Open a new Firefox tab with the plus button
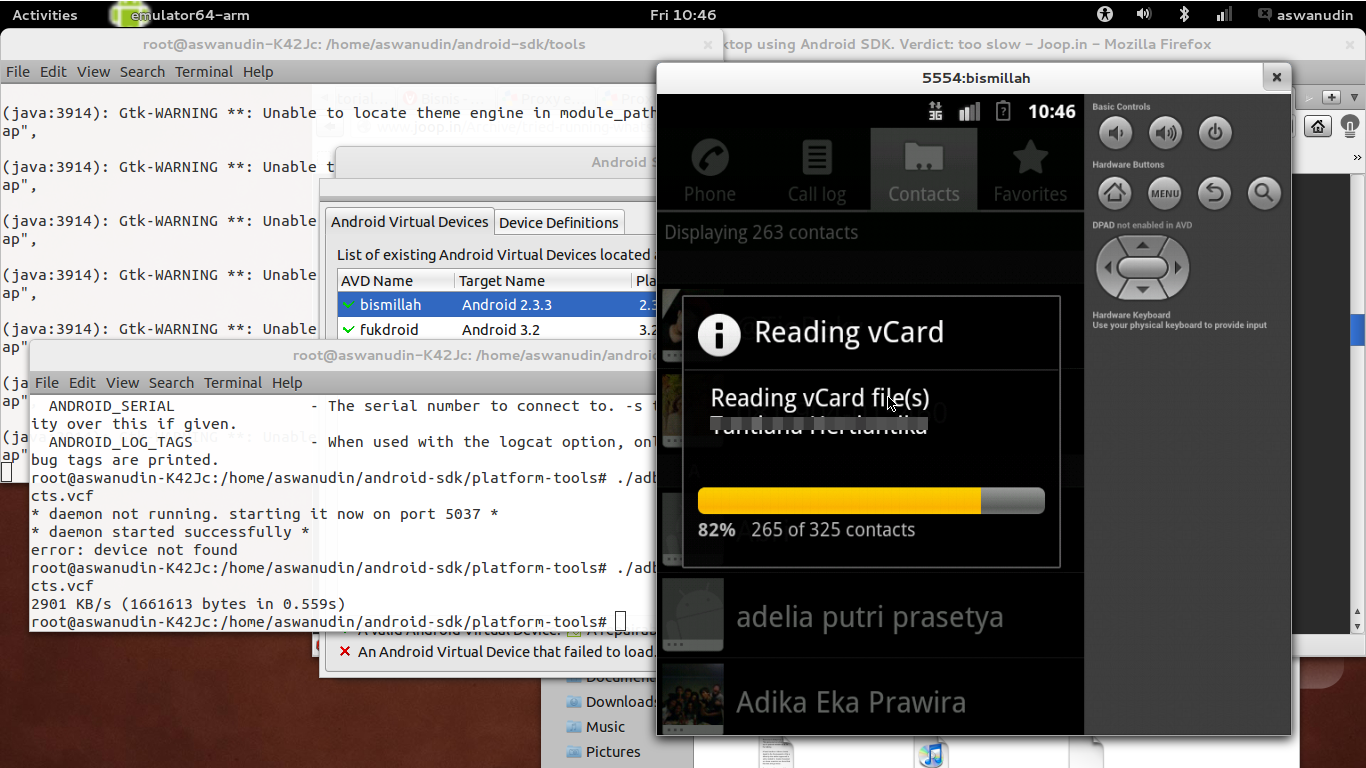The width and height of the screenshot is (1366, 768). pos(1331,97)
